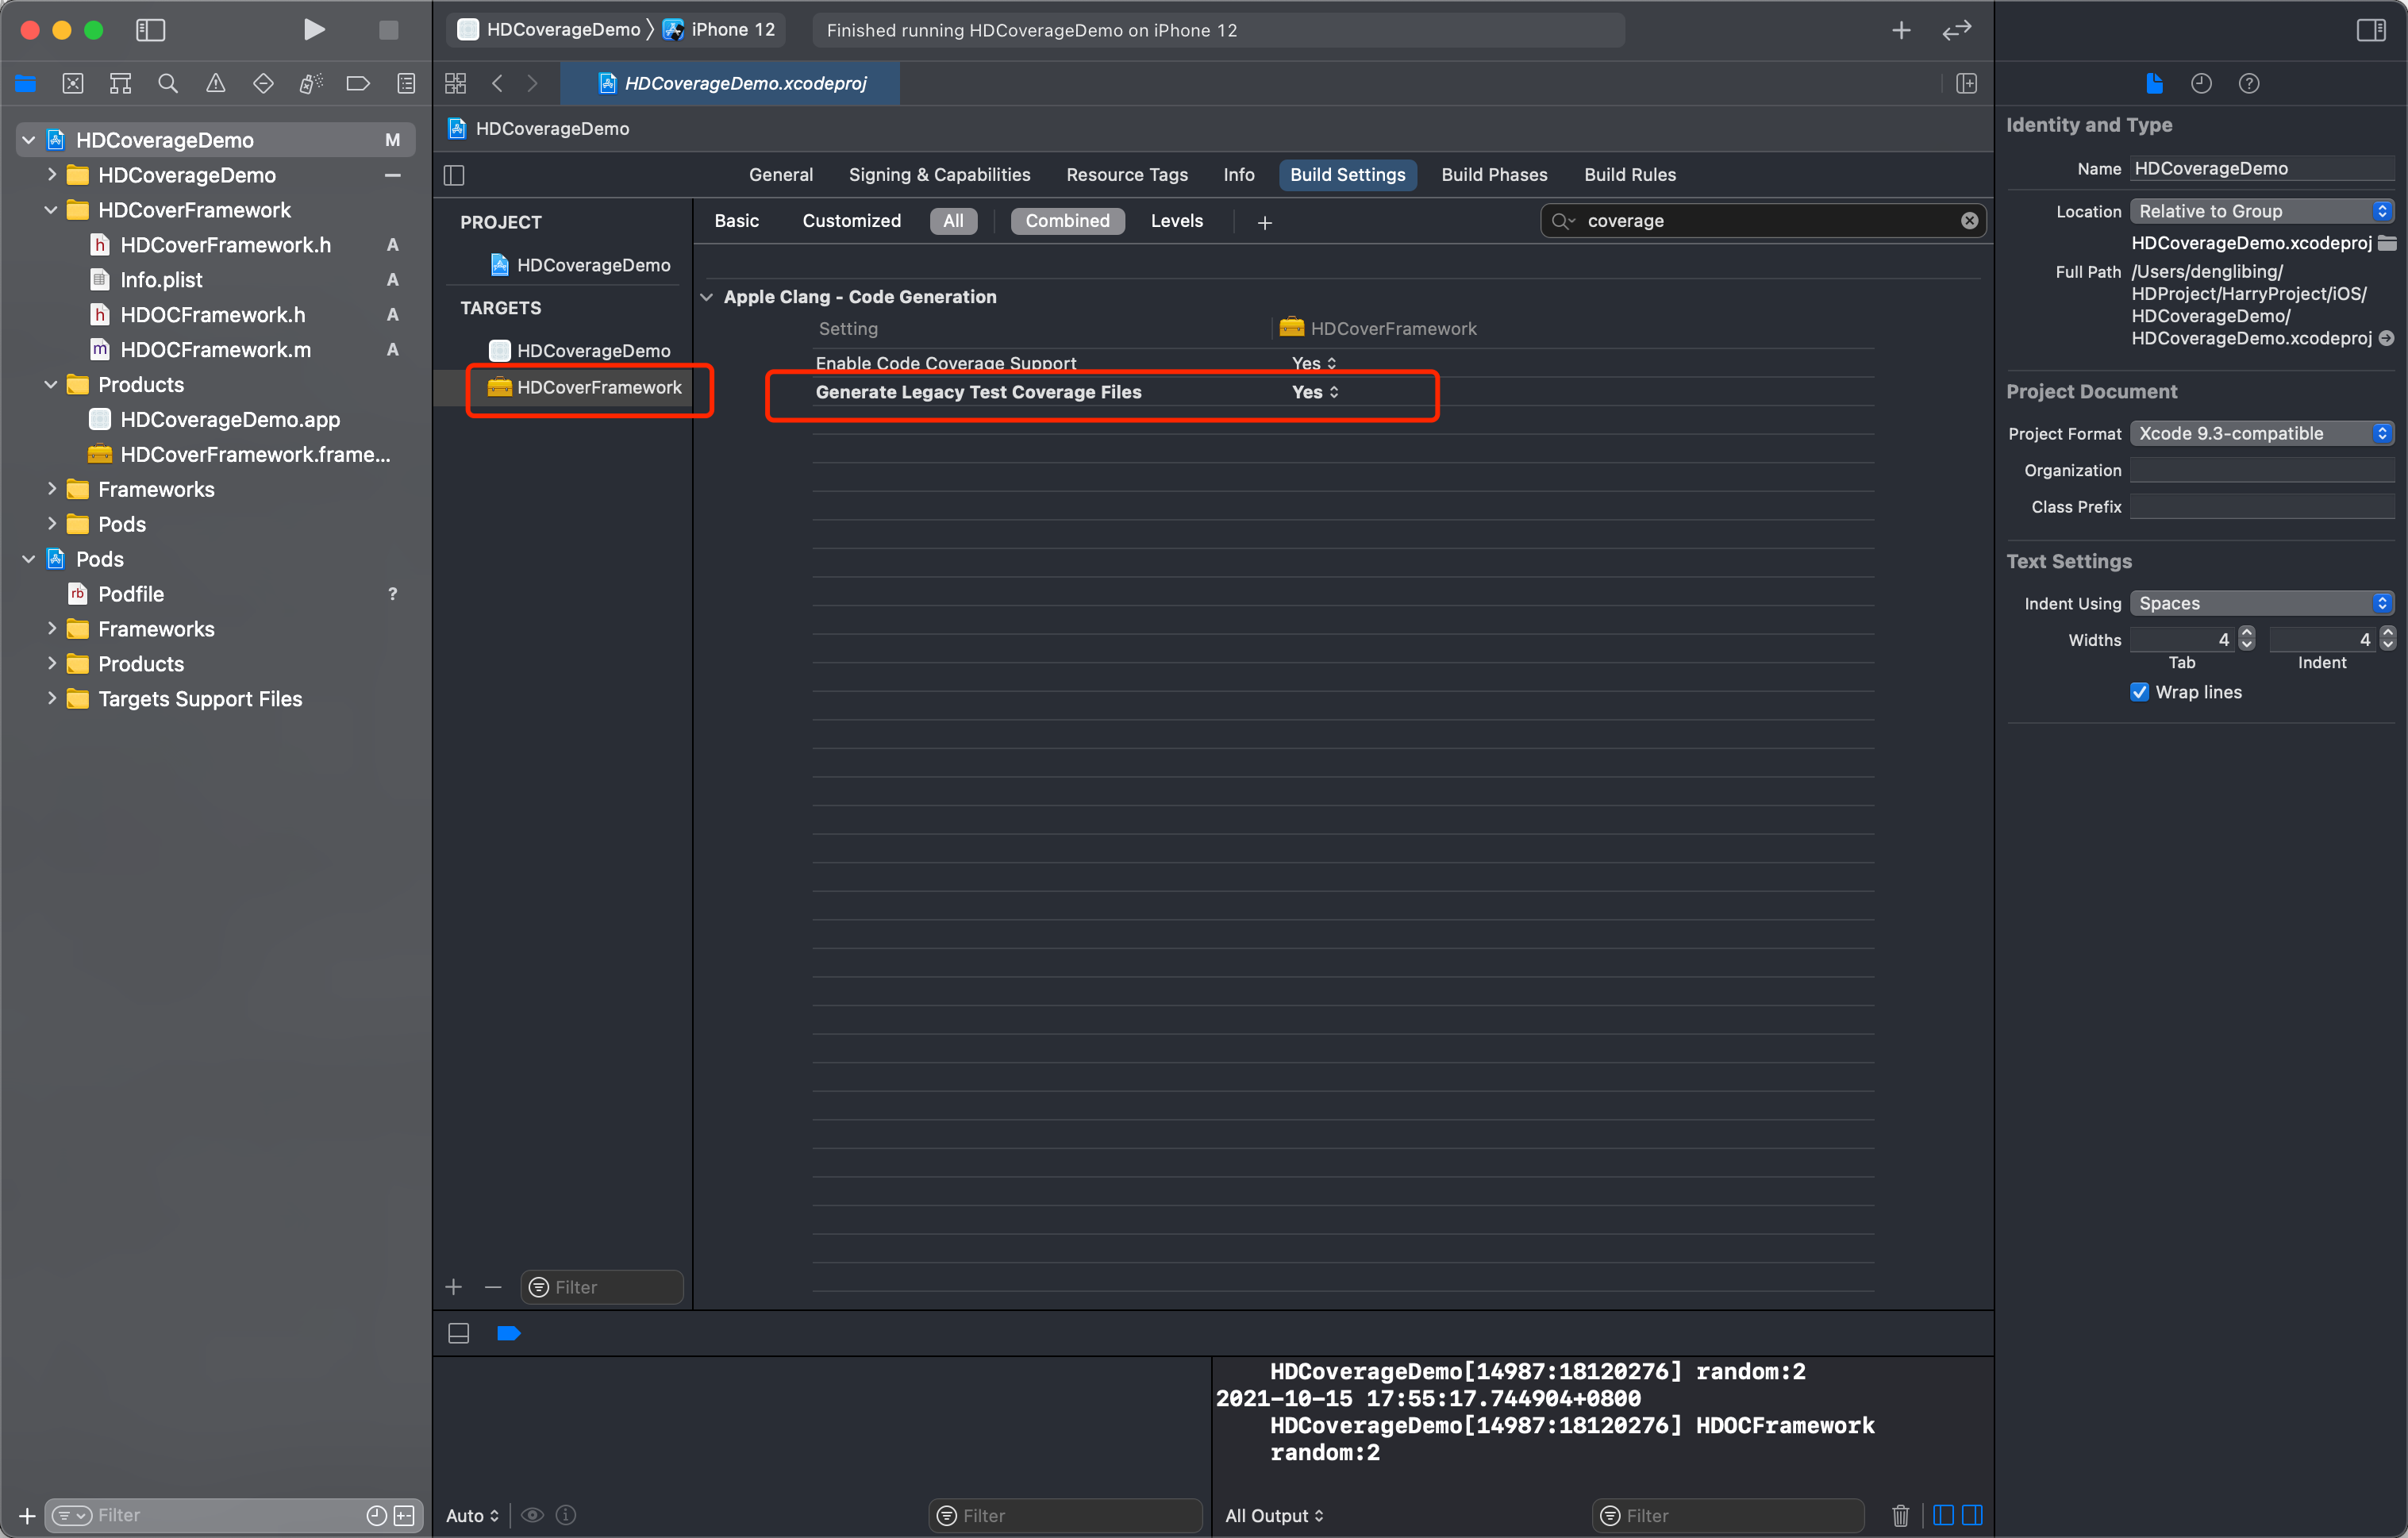This screenshot has width=2408, height=1538.
Task: Open the Indent Using Spaces dropdown
Action: (x=2261, y=603)
